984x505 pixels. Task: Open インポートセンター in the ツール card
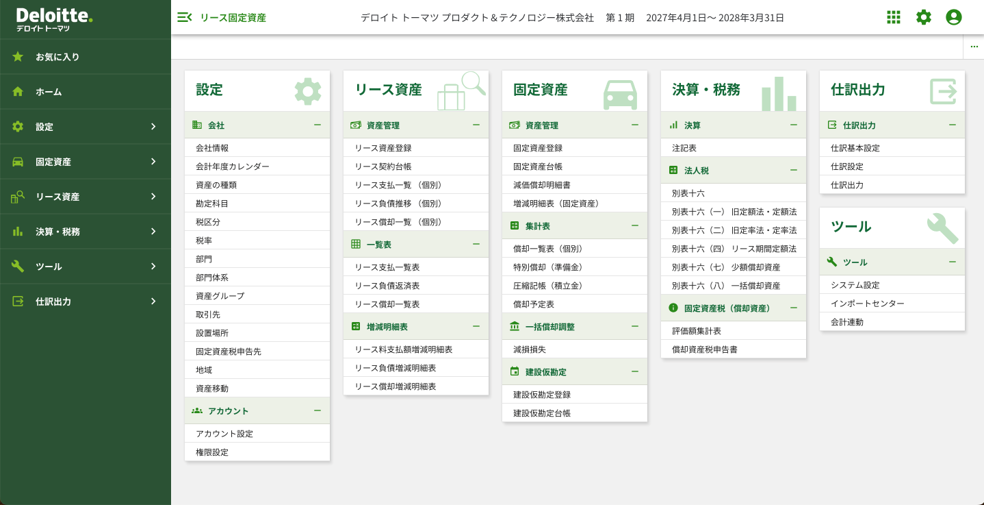pyautogui.click(x=867, y=304)
